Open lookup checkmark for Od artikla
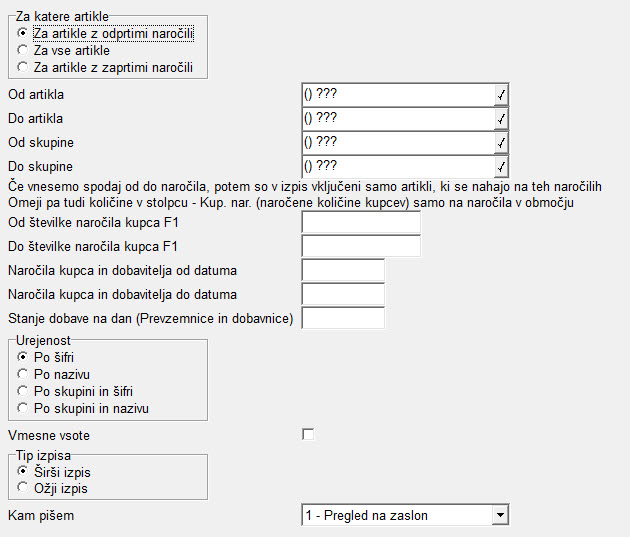The height and width of the screenshot is (537, 630). coord(501,95)
